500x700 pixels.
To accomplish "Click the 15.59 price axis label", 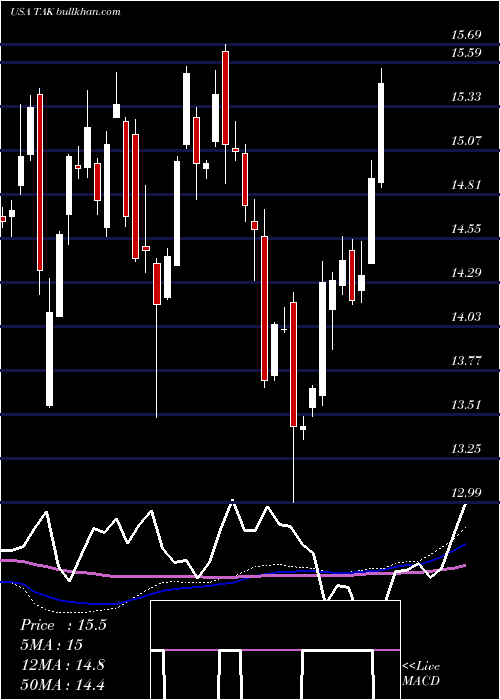I will point(466,53).
